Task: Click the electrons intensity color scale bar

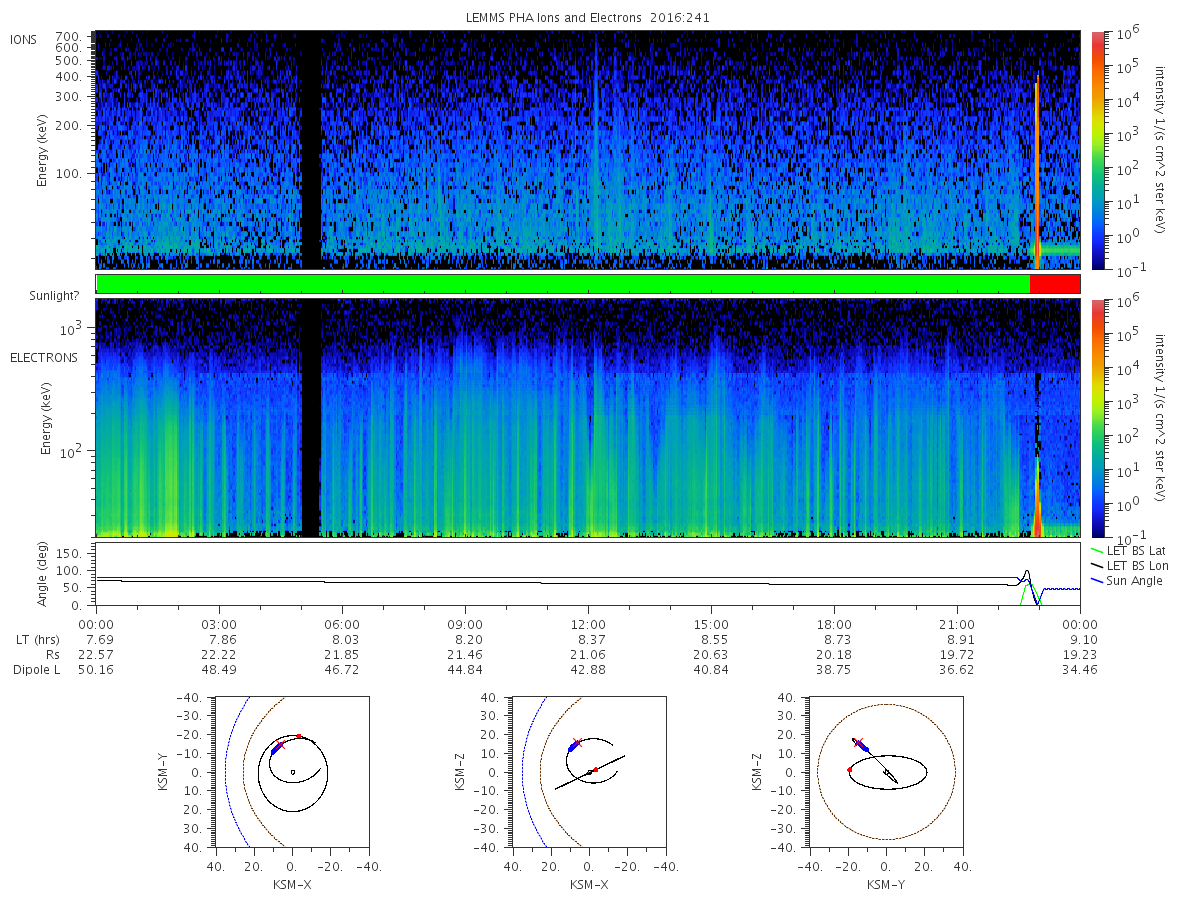Action: [1097, 418]
